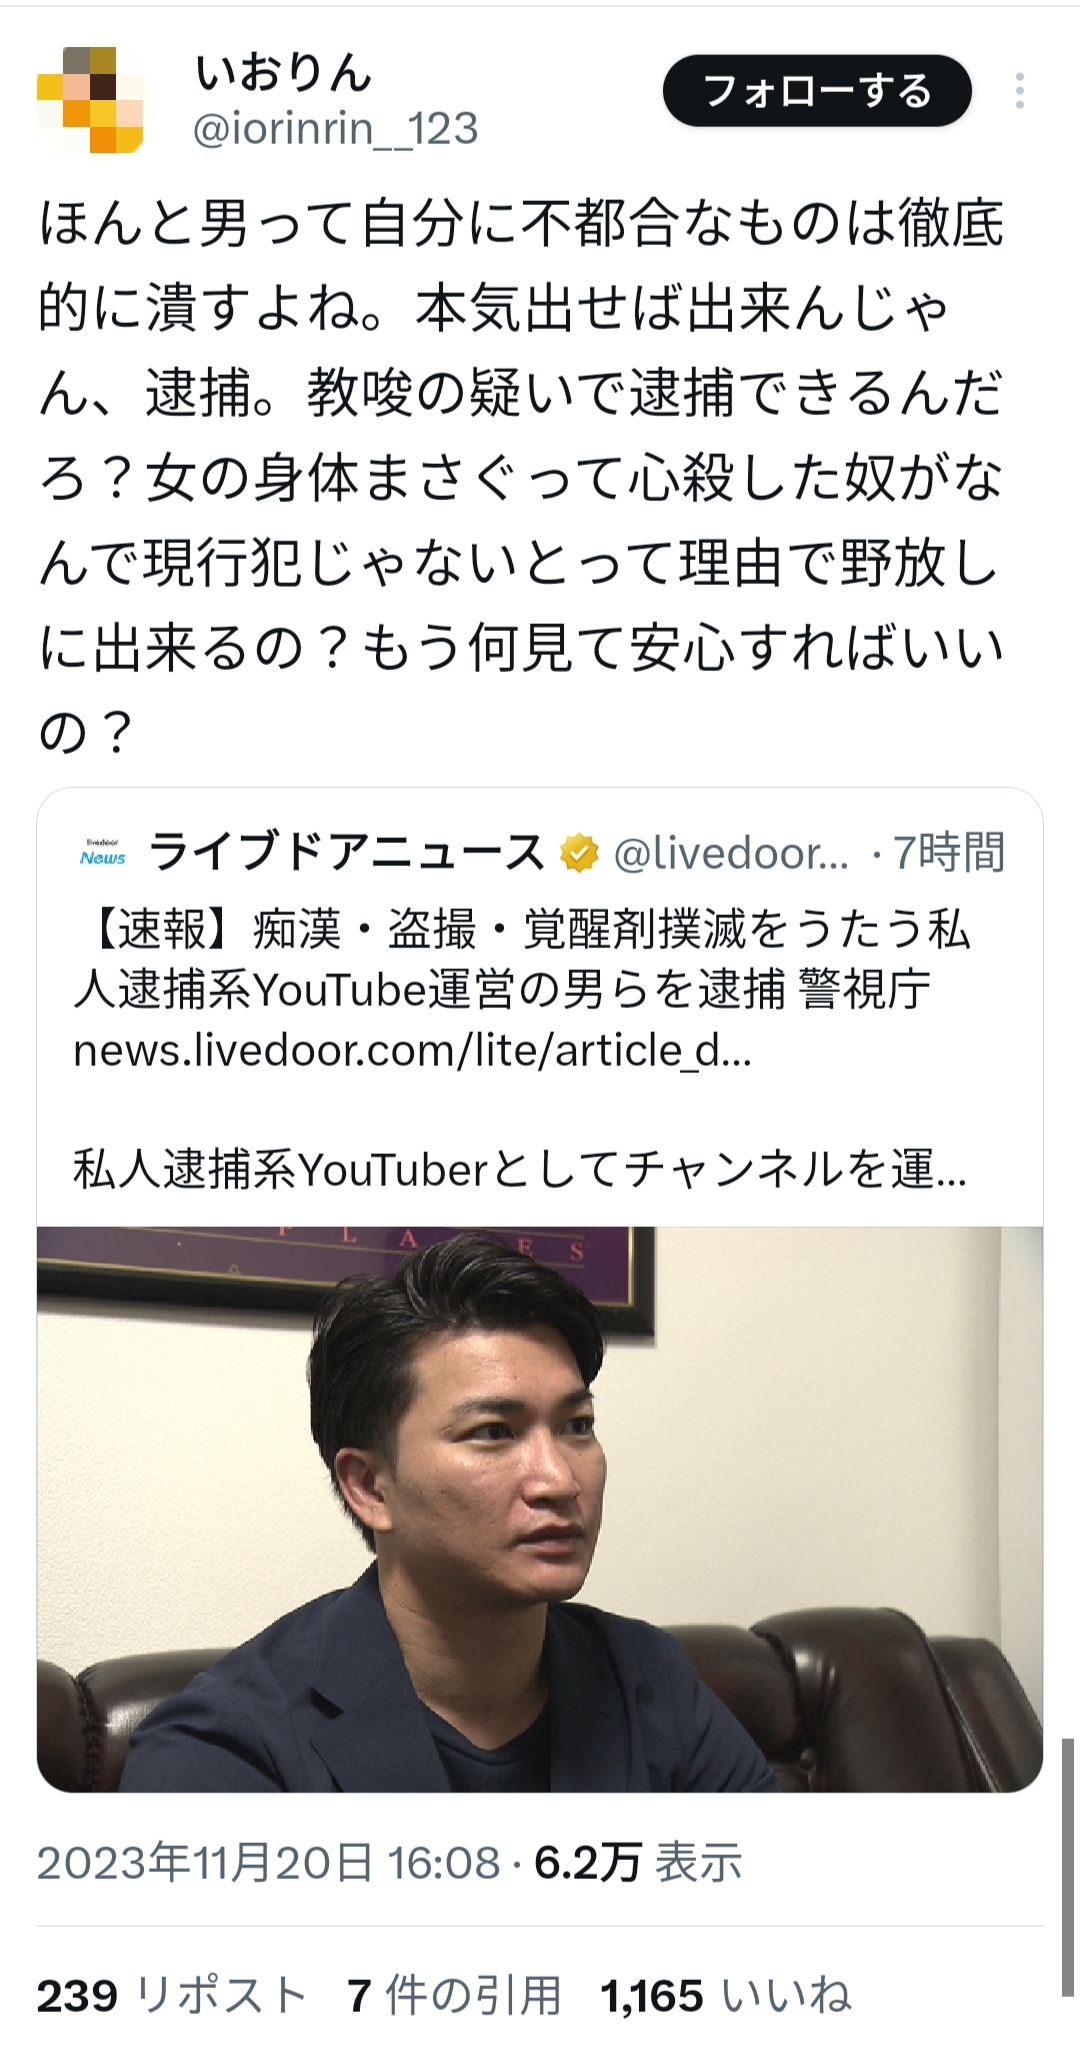Open the ライブドアニュース account name

coord(346,853)
